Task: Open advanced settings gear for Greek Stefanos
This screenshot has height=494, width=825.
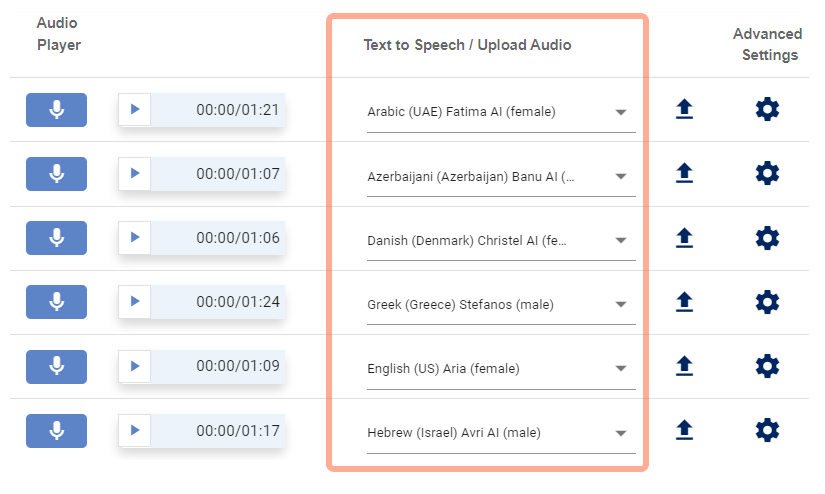Action: pyautogui.click(x=767, y=302)
